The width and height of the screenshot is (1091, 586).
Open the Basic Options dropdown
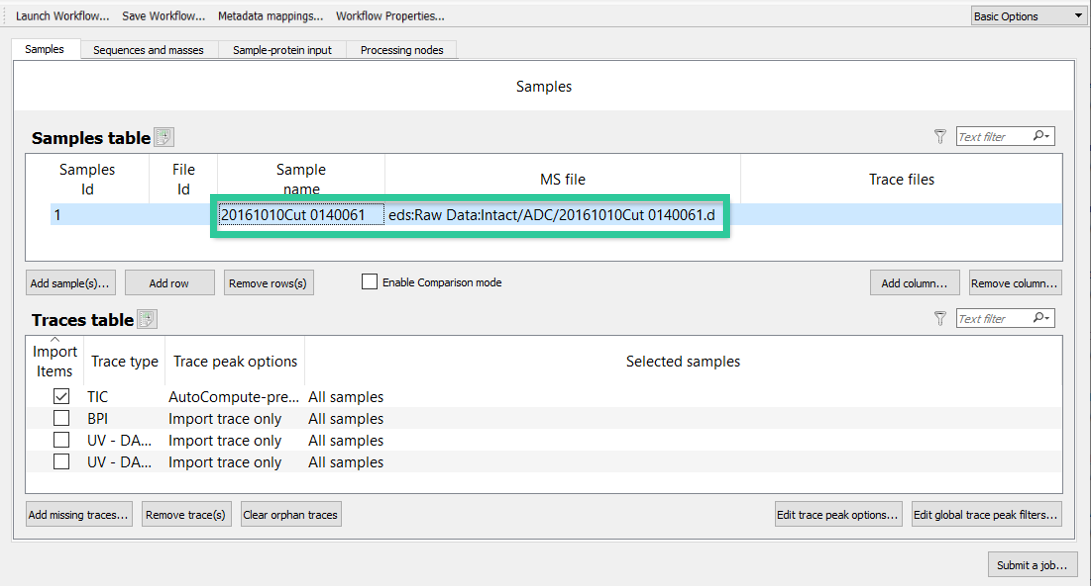pos(1028,16)
